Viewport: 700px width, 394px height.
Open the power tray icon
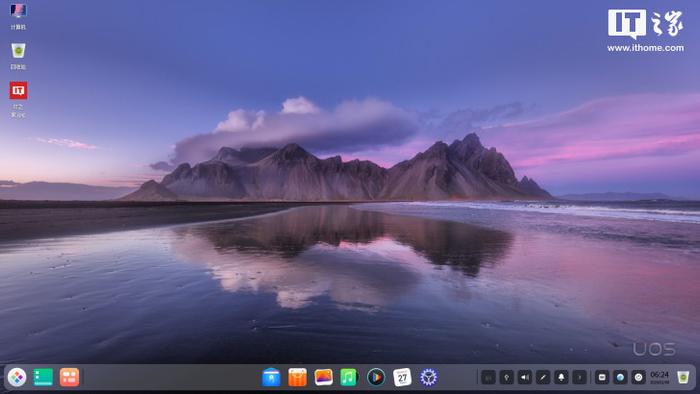pyautogui.click(x=638, y=377)
